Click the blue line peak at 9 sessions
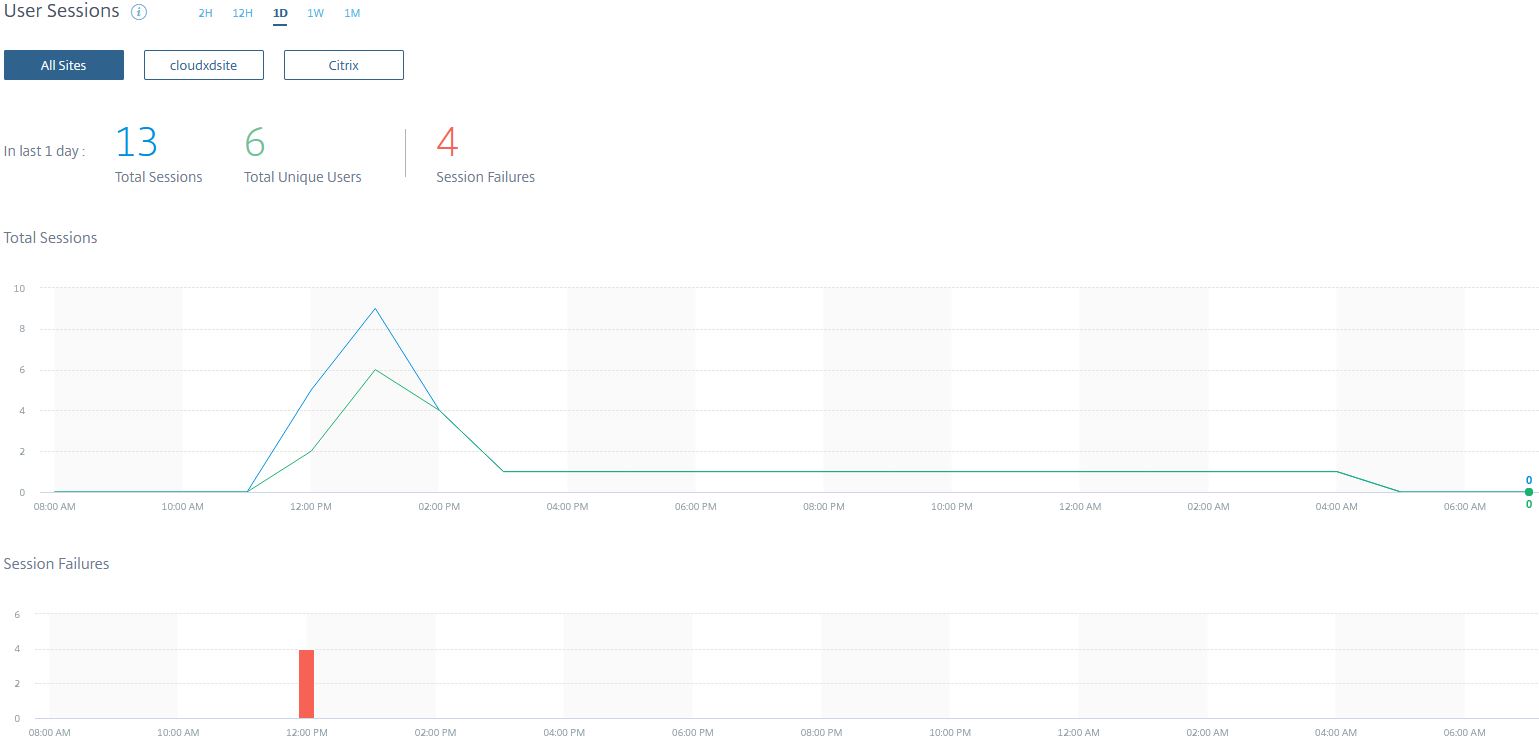Screen dimensions: 1539x742 coord(375,308)
